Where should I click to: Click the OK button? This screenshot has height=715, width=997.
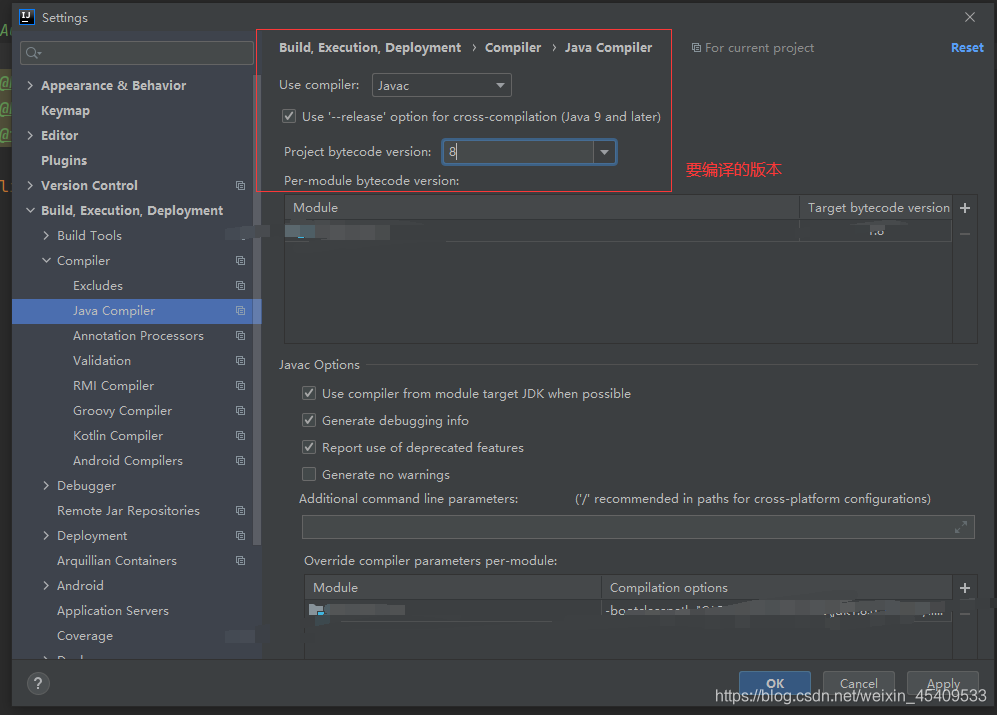[x=774, y=683]
